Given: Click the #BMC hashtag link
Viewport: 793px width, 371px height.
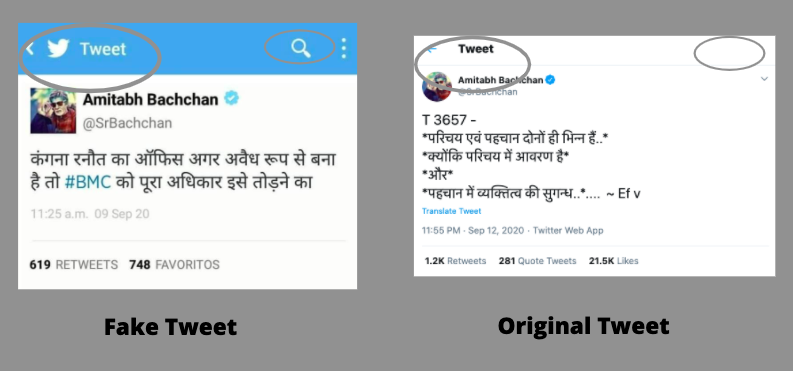Looking at the screenshot, I should (88, 182).
